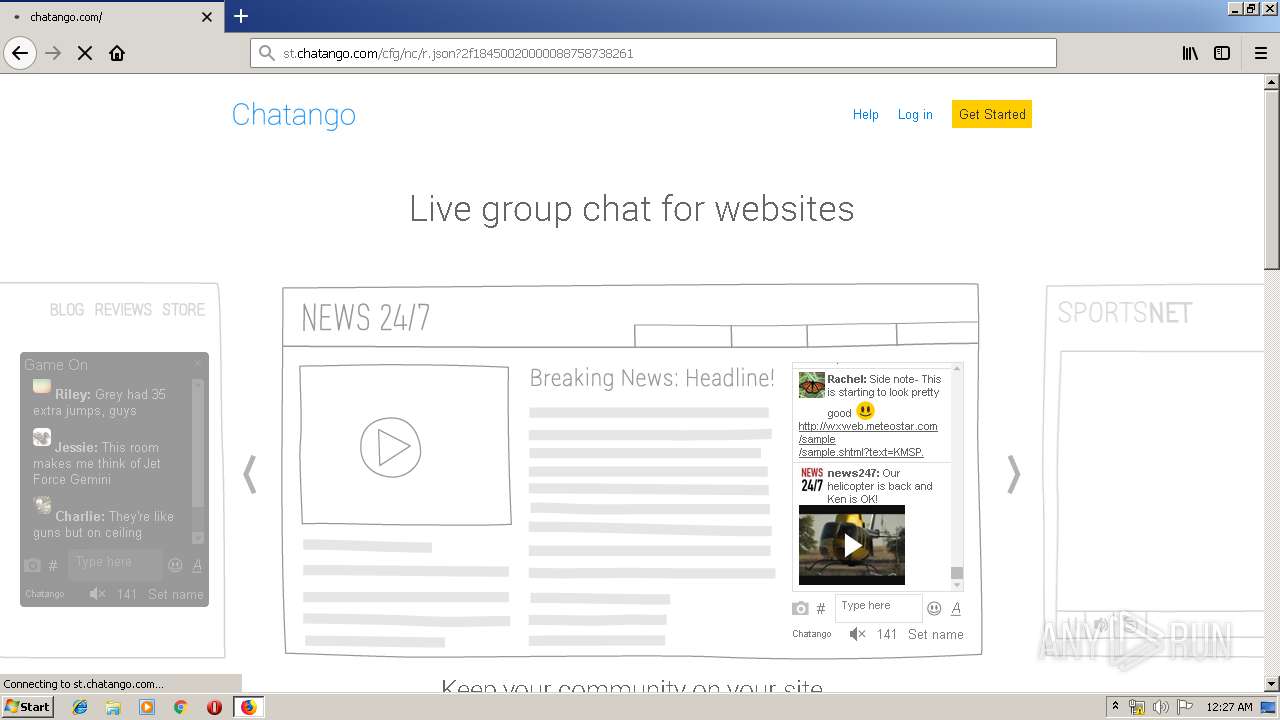Show previous slide with left arrow

pos(250,474)
